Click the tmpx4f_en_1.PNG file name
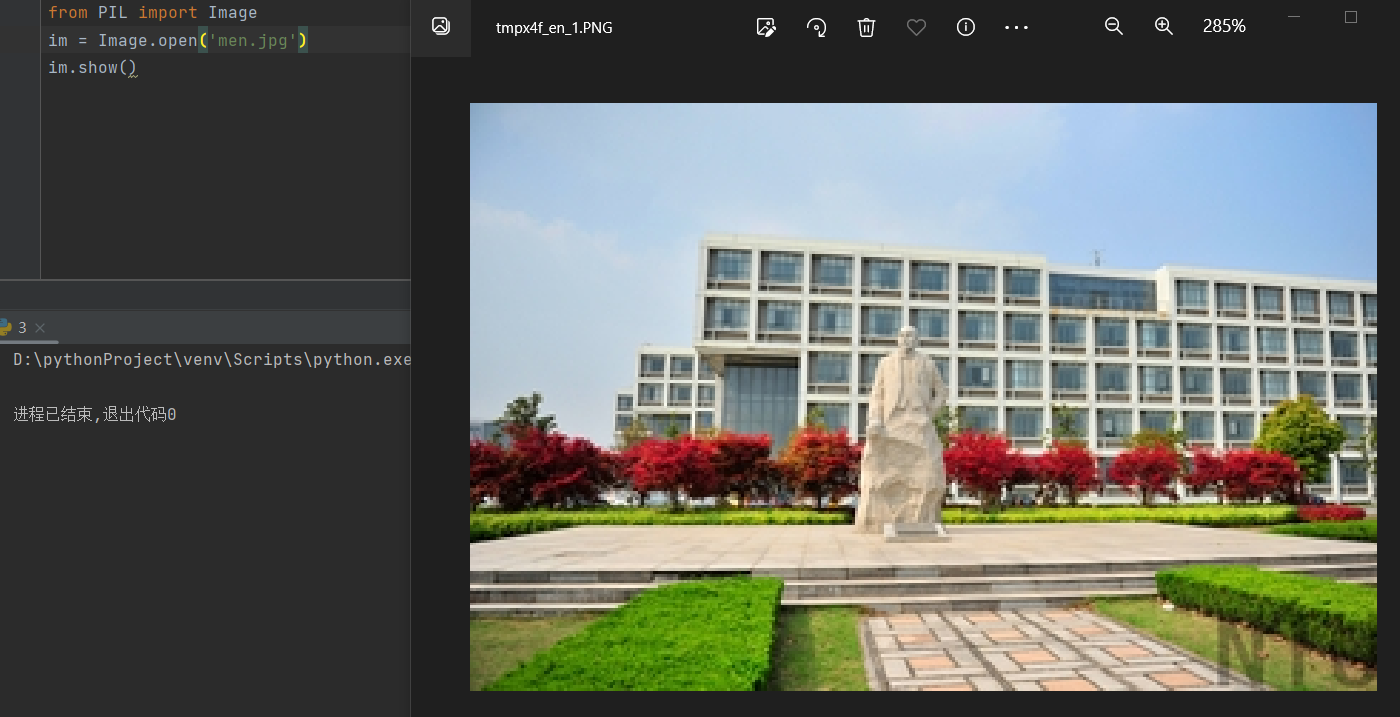This screenshot has height=717, width=1400. (554, 28)
